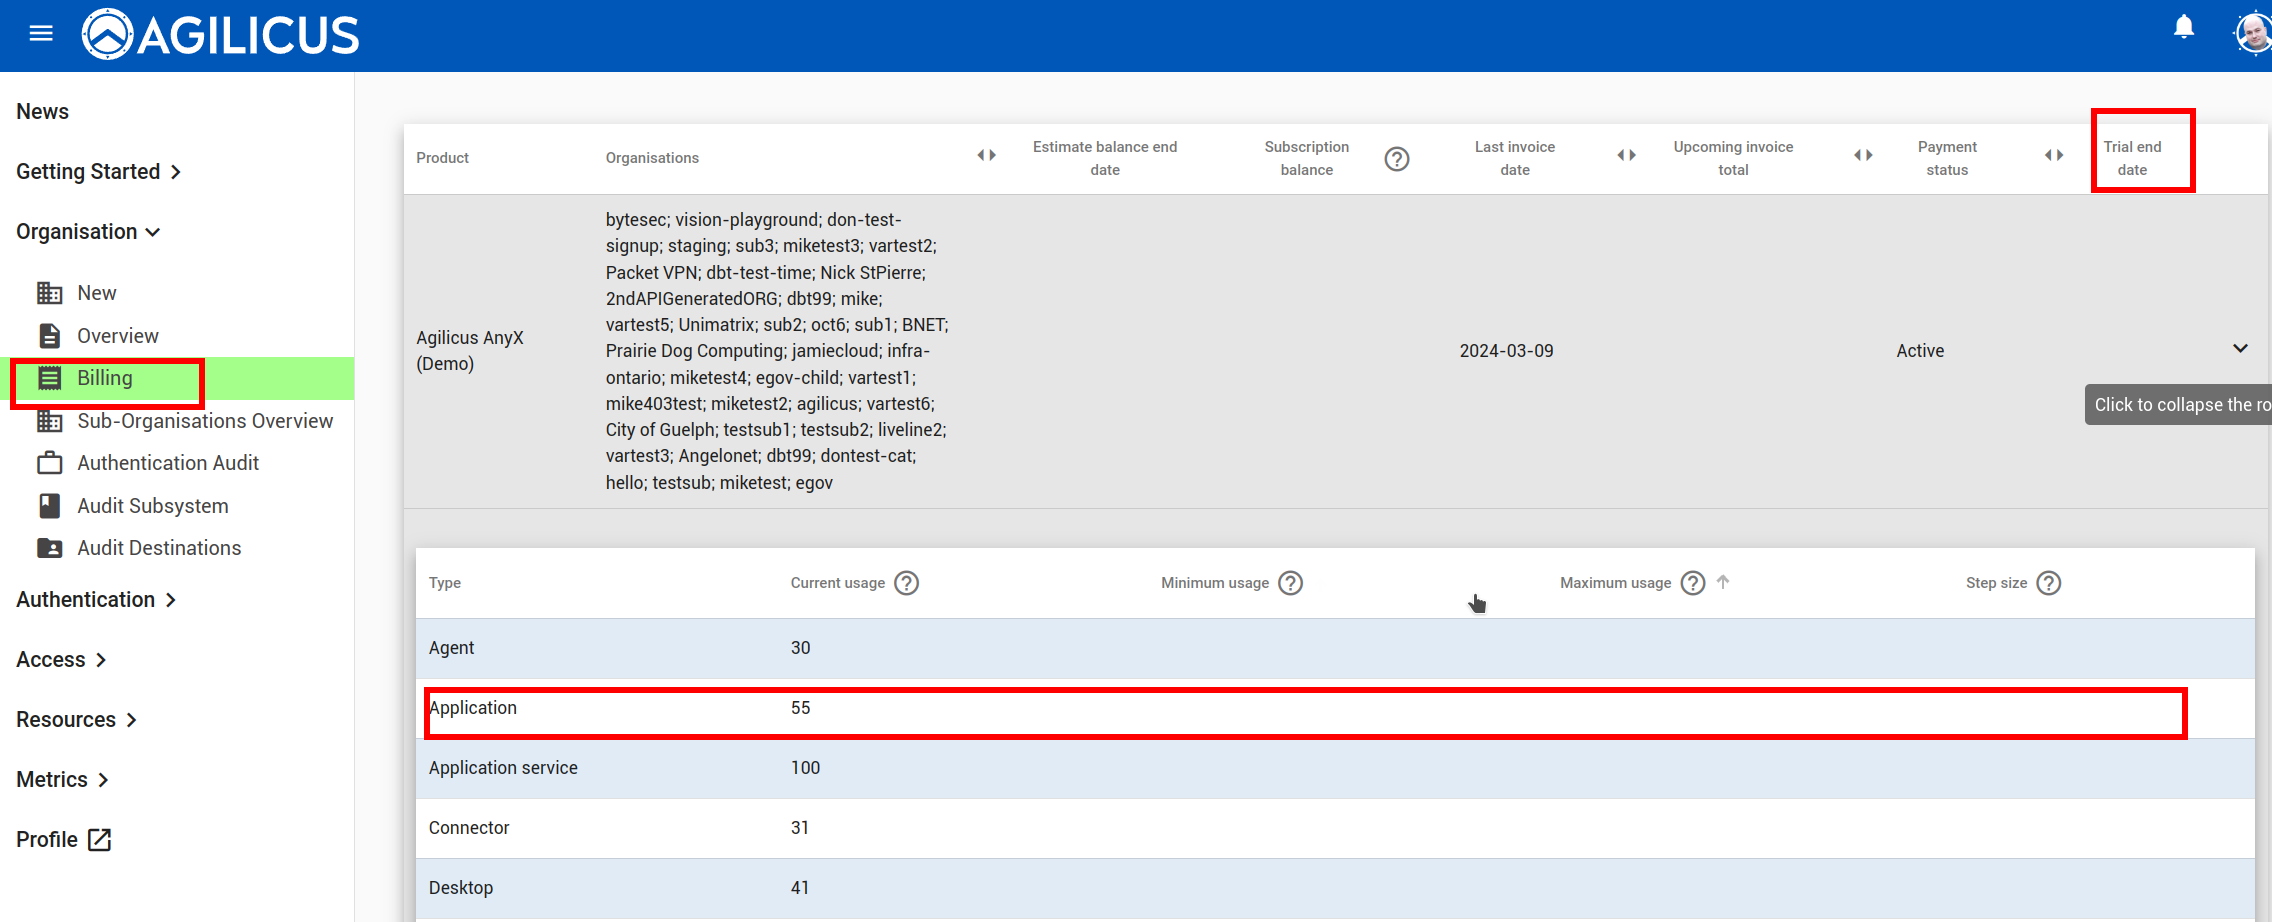Click the Step size help icon
This screenshot has width=2272, height=922.
coord(2048,583)
